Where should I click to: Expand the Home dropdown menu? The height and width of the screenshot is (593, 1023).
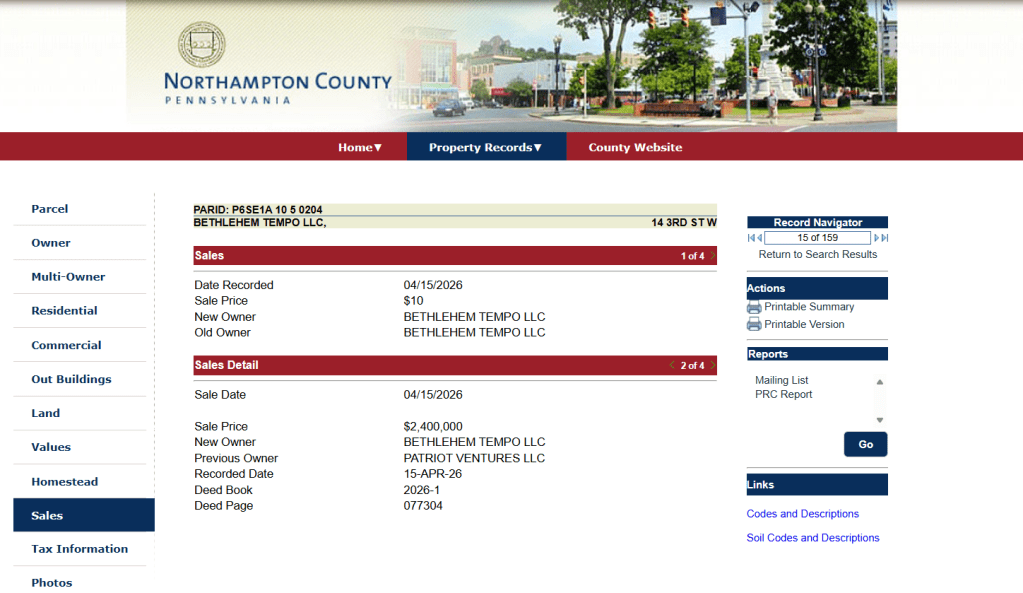click(x=360, y=147)
